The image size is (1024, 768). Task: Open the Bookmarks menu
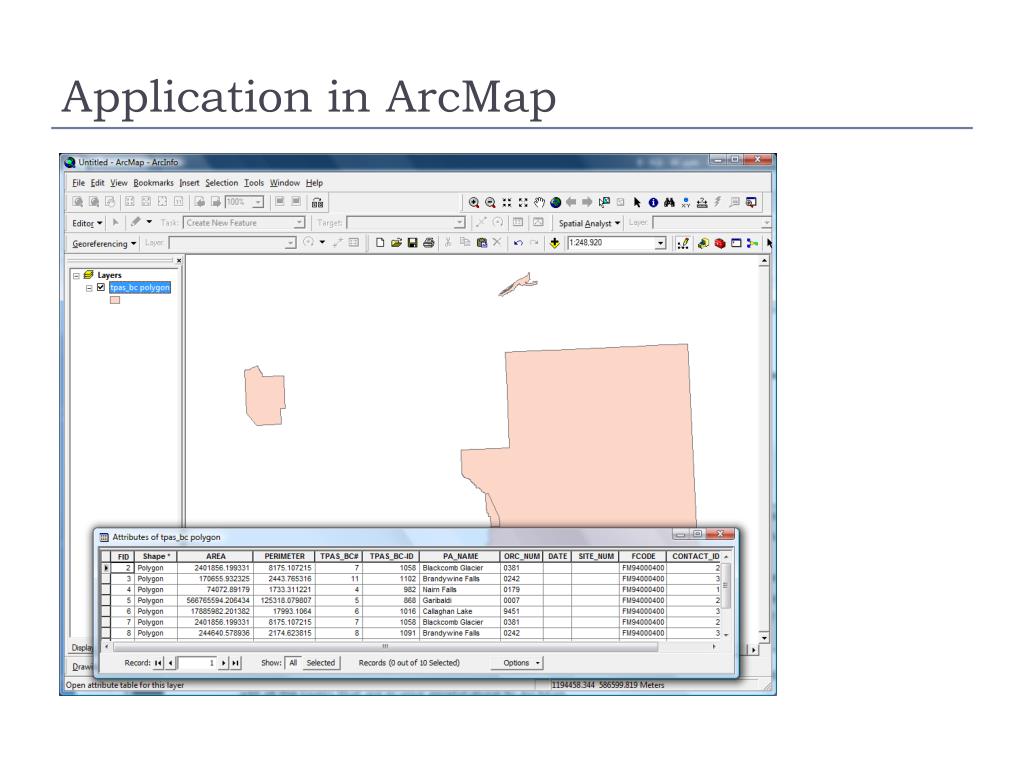153,183
